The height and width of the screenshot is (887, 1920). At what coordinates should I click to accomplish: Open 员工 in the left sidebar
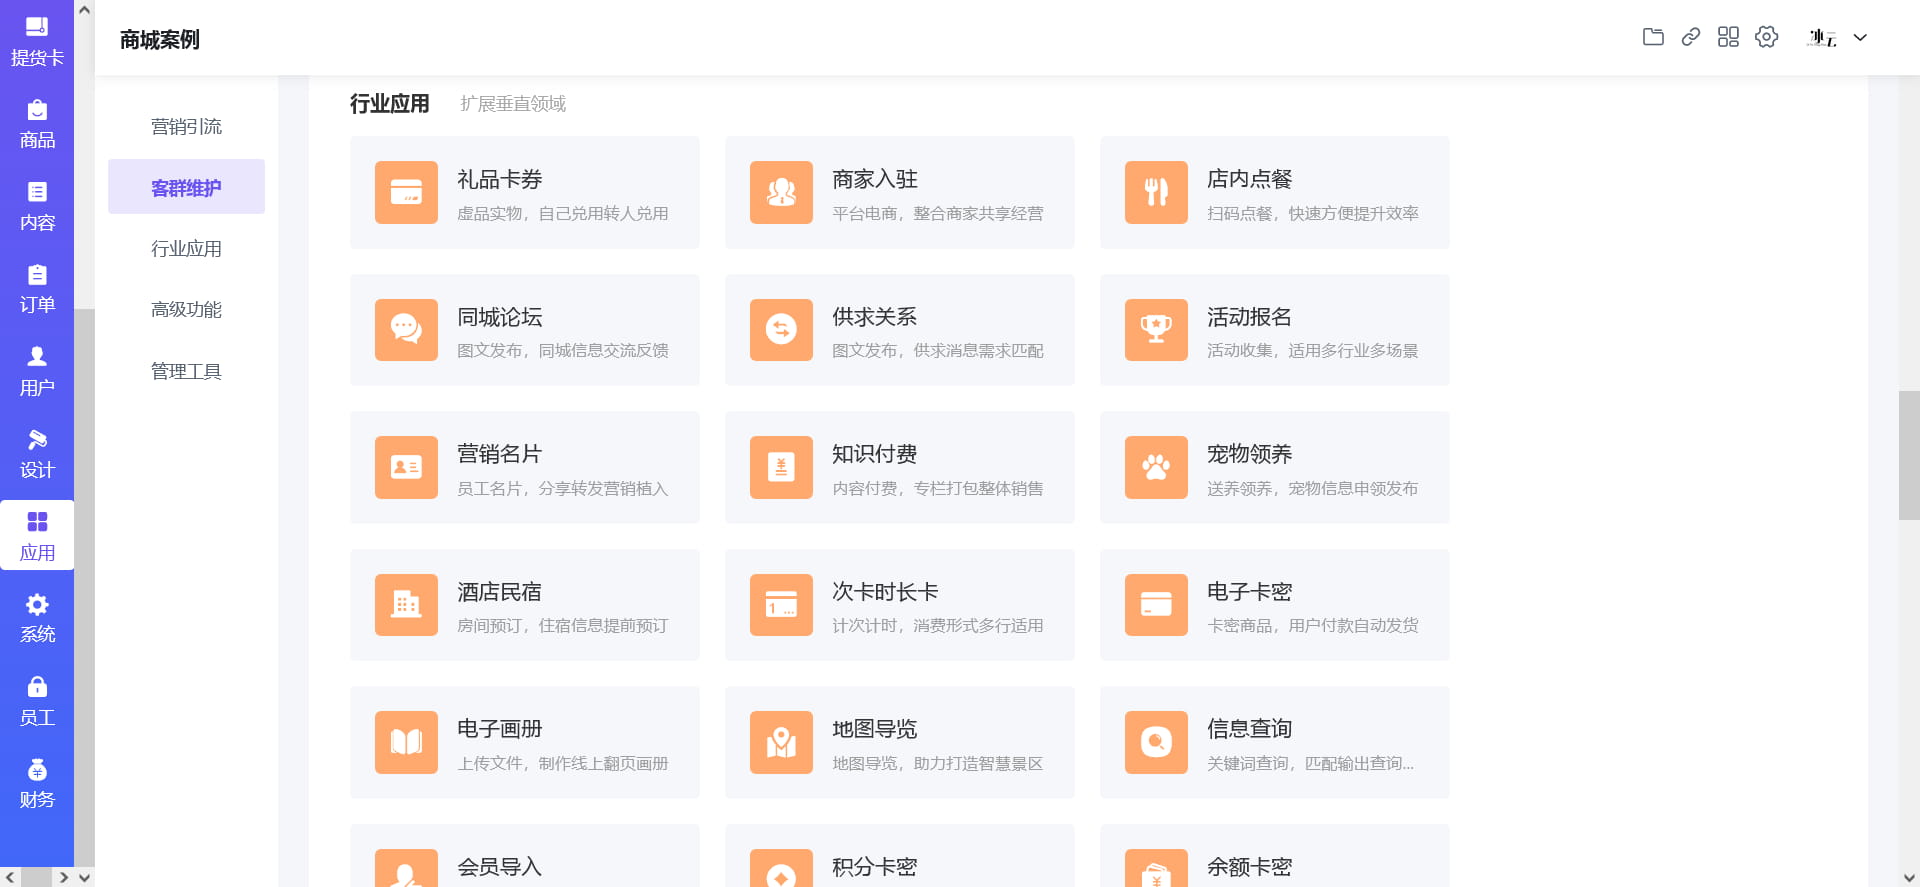coord(37,701)
